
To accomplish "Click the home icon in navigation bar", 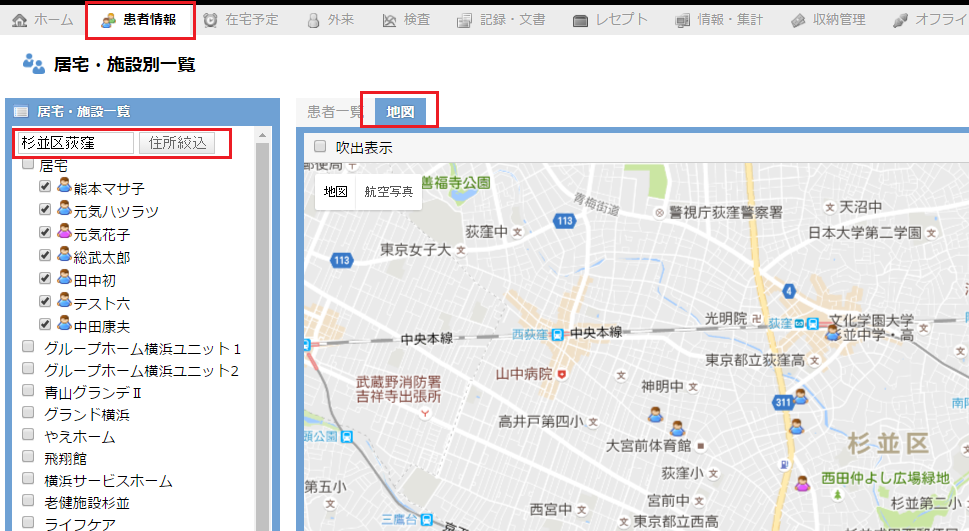I will pyautogui.click(x=20, y=20).
